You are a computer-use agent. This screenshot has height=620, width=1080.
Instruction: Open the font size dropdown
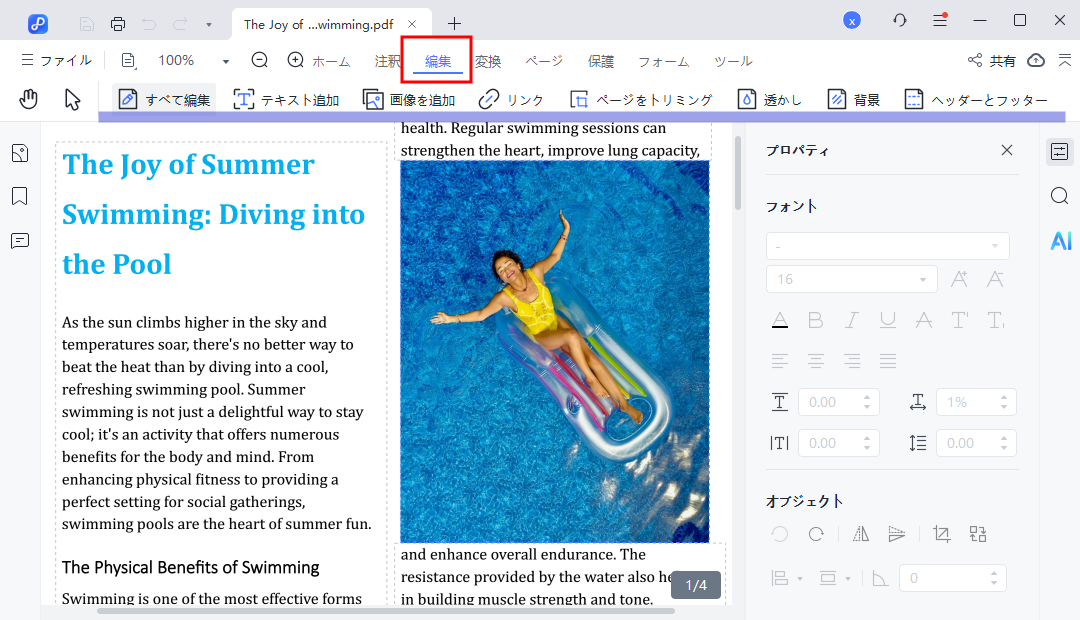click(923, 279)
